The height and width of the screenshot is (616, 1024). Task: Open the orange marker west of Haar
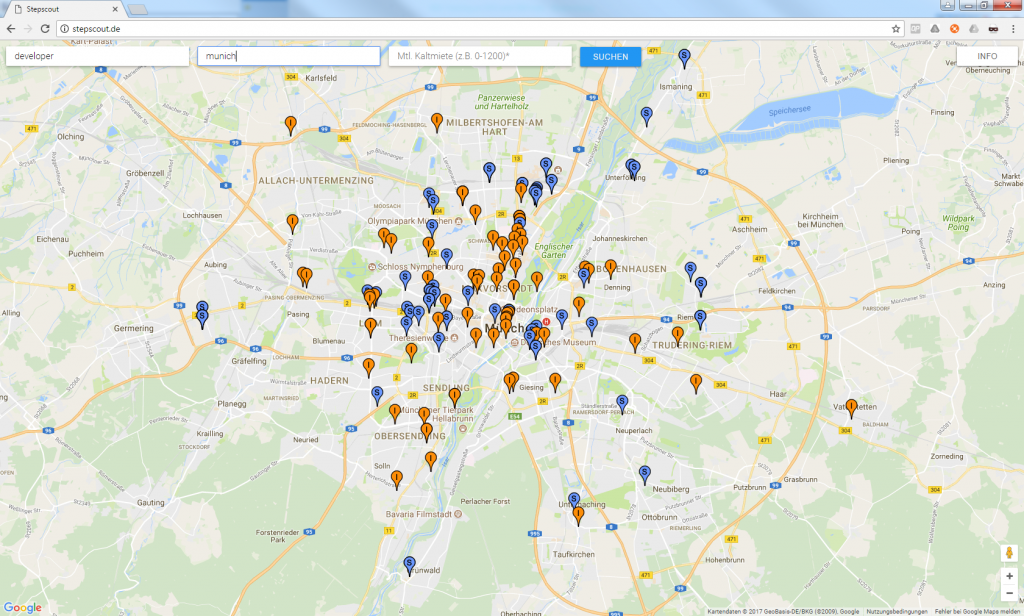tap(696, 383)
